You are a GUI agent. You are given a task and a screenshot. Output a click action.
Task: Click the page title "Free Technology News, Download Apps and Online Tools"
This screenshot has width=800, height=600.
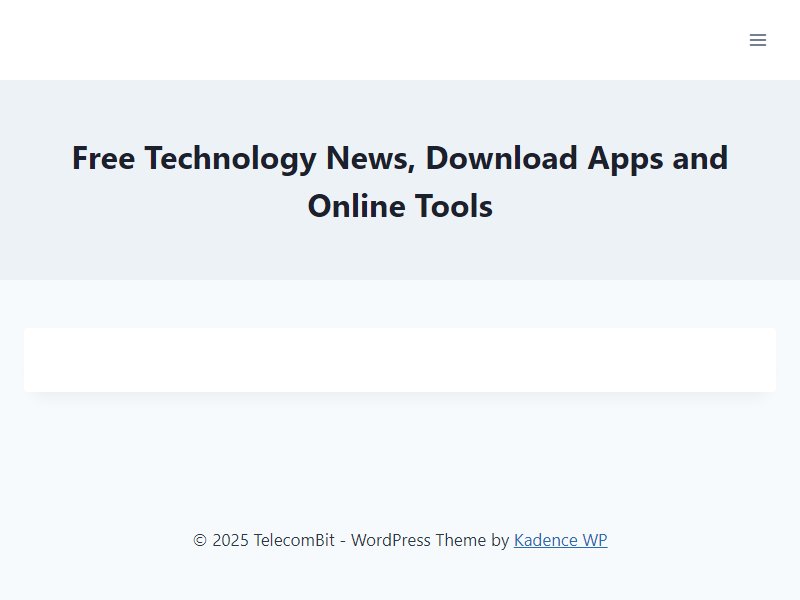click(x=400, y=182)
